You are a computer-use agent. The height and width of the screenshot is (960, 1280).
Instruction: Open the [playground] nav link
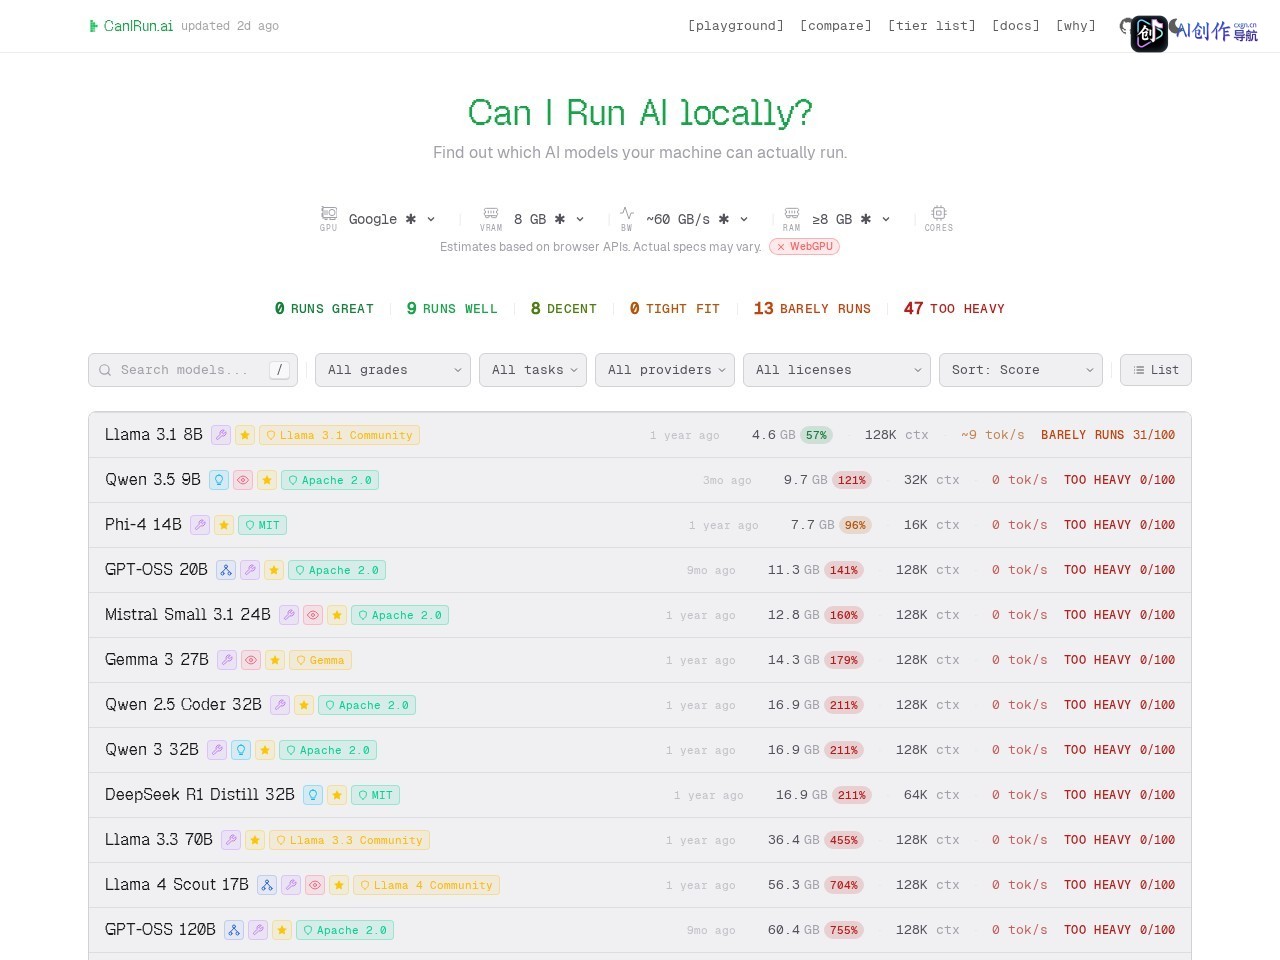tap(736, 26)
